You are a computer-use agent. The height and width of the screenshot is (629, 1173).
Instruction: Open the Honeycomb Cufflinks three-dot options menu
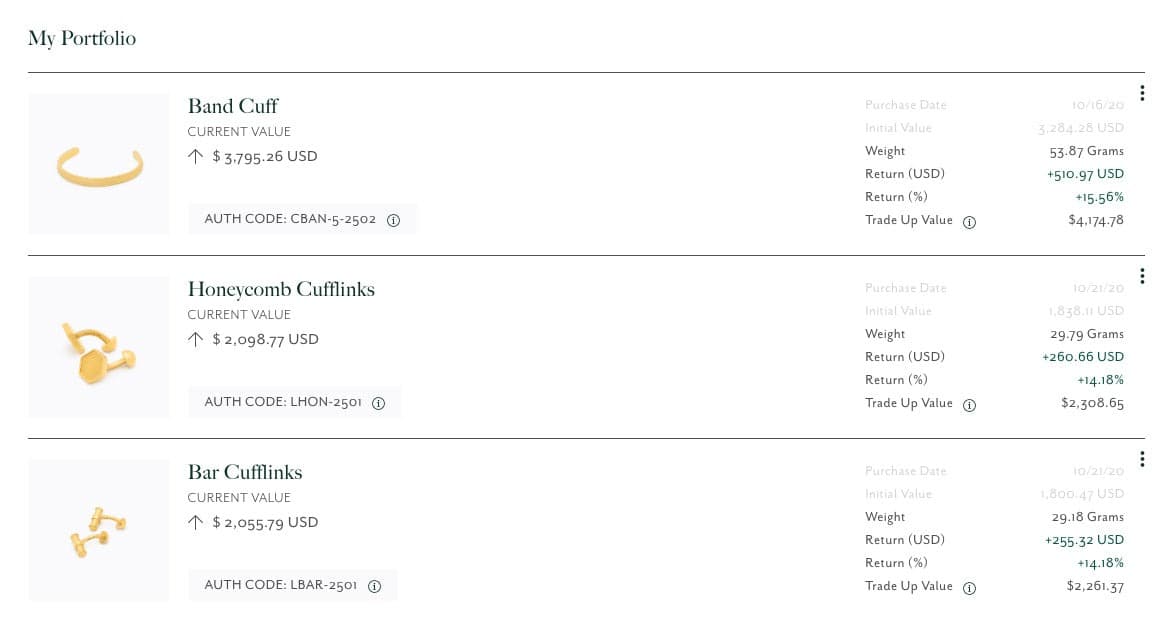(x=1142, y=276)
